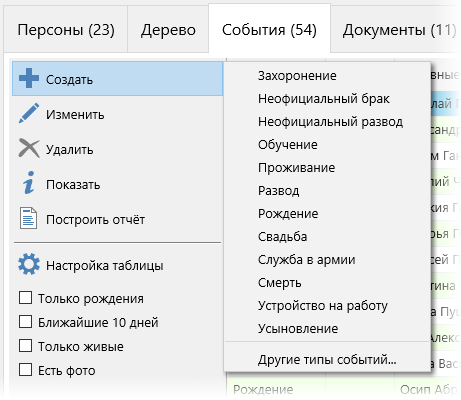Click the X Удалить icon
The image size is (461, 400).
coord(29,148)
